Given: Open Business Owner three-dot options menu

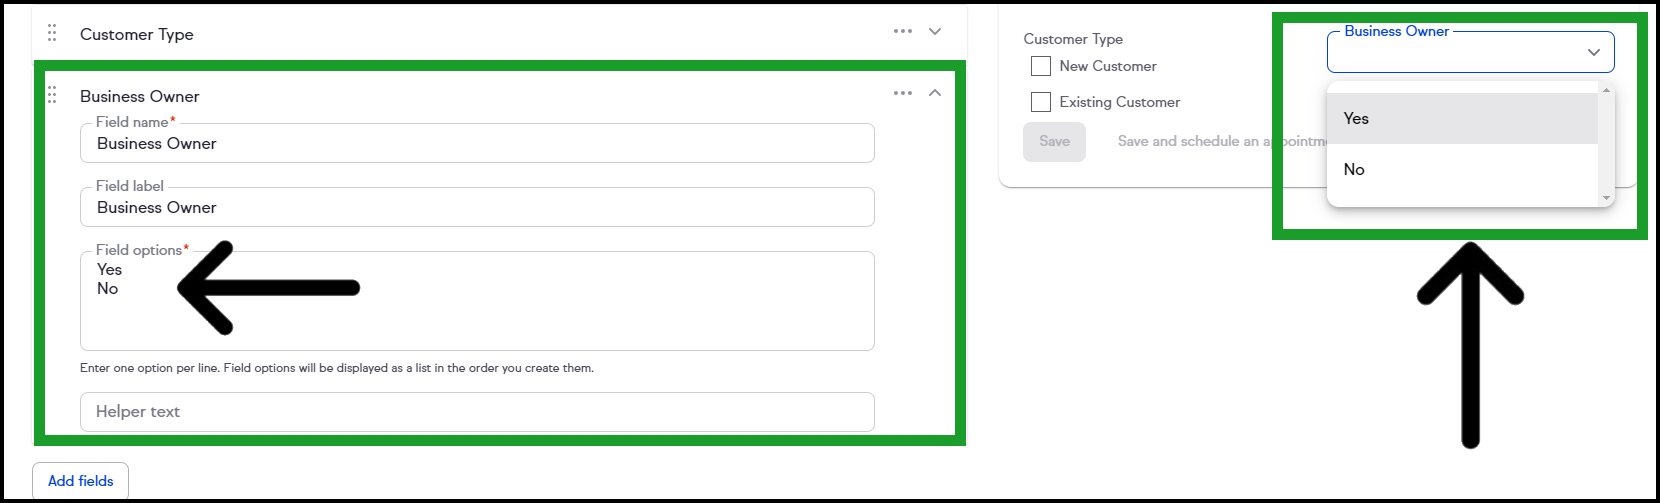Looking at the screenshot, I should click(903, 93).
